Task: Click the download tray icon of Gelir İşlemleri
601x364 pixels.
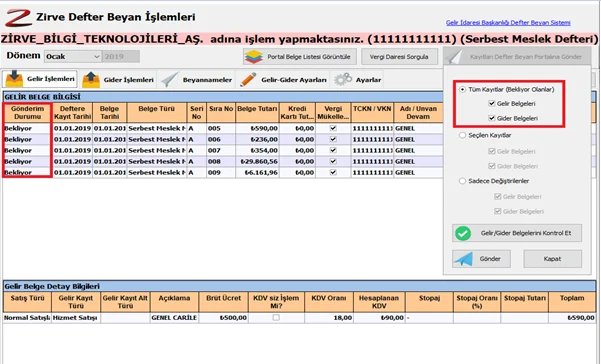Action: pyautogui.click(x=14, y=79)
